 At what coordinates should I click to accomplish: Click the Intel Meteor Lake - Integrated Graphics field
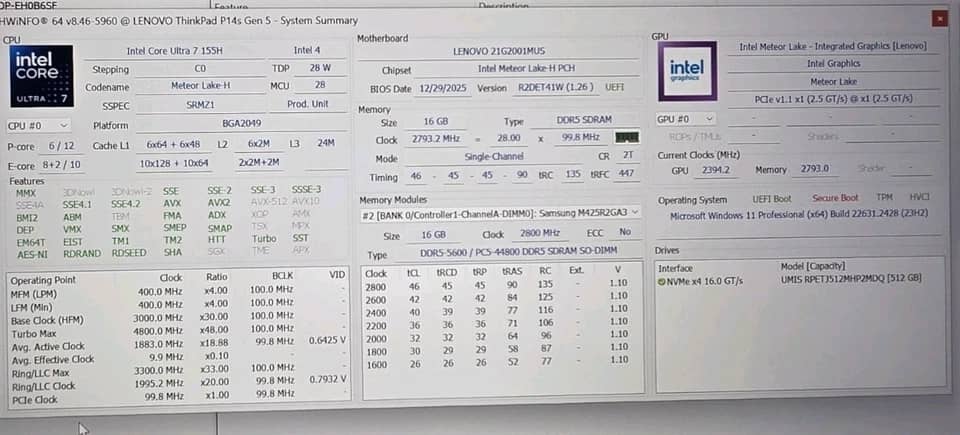click(832, 47)
